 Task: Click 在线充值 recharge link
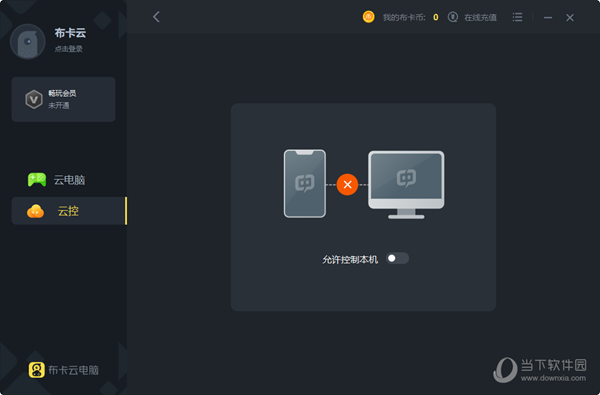coord(481,18)
